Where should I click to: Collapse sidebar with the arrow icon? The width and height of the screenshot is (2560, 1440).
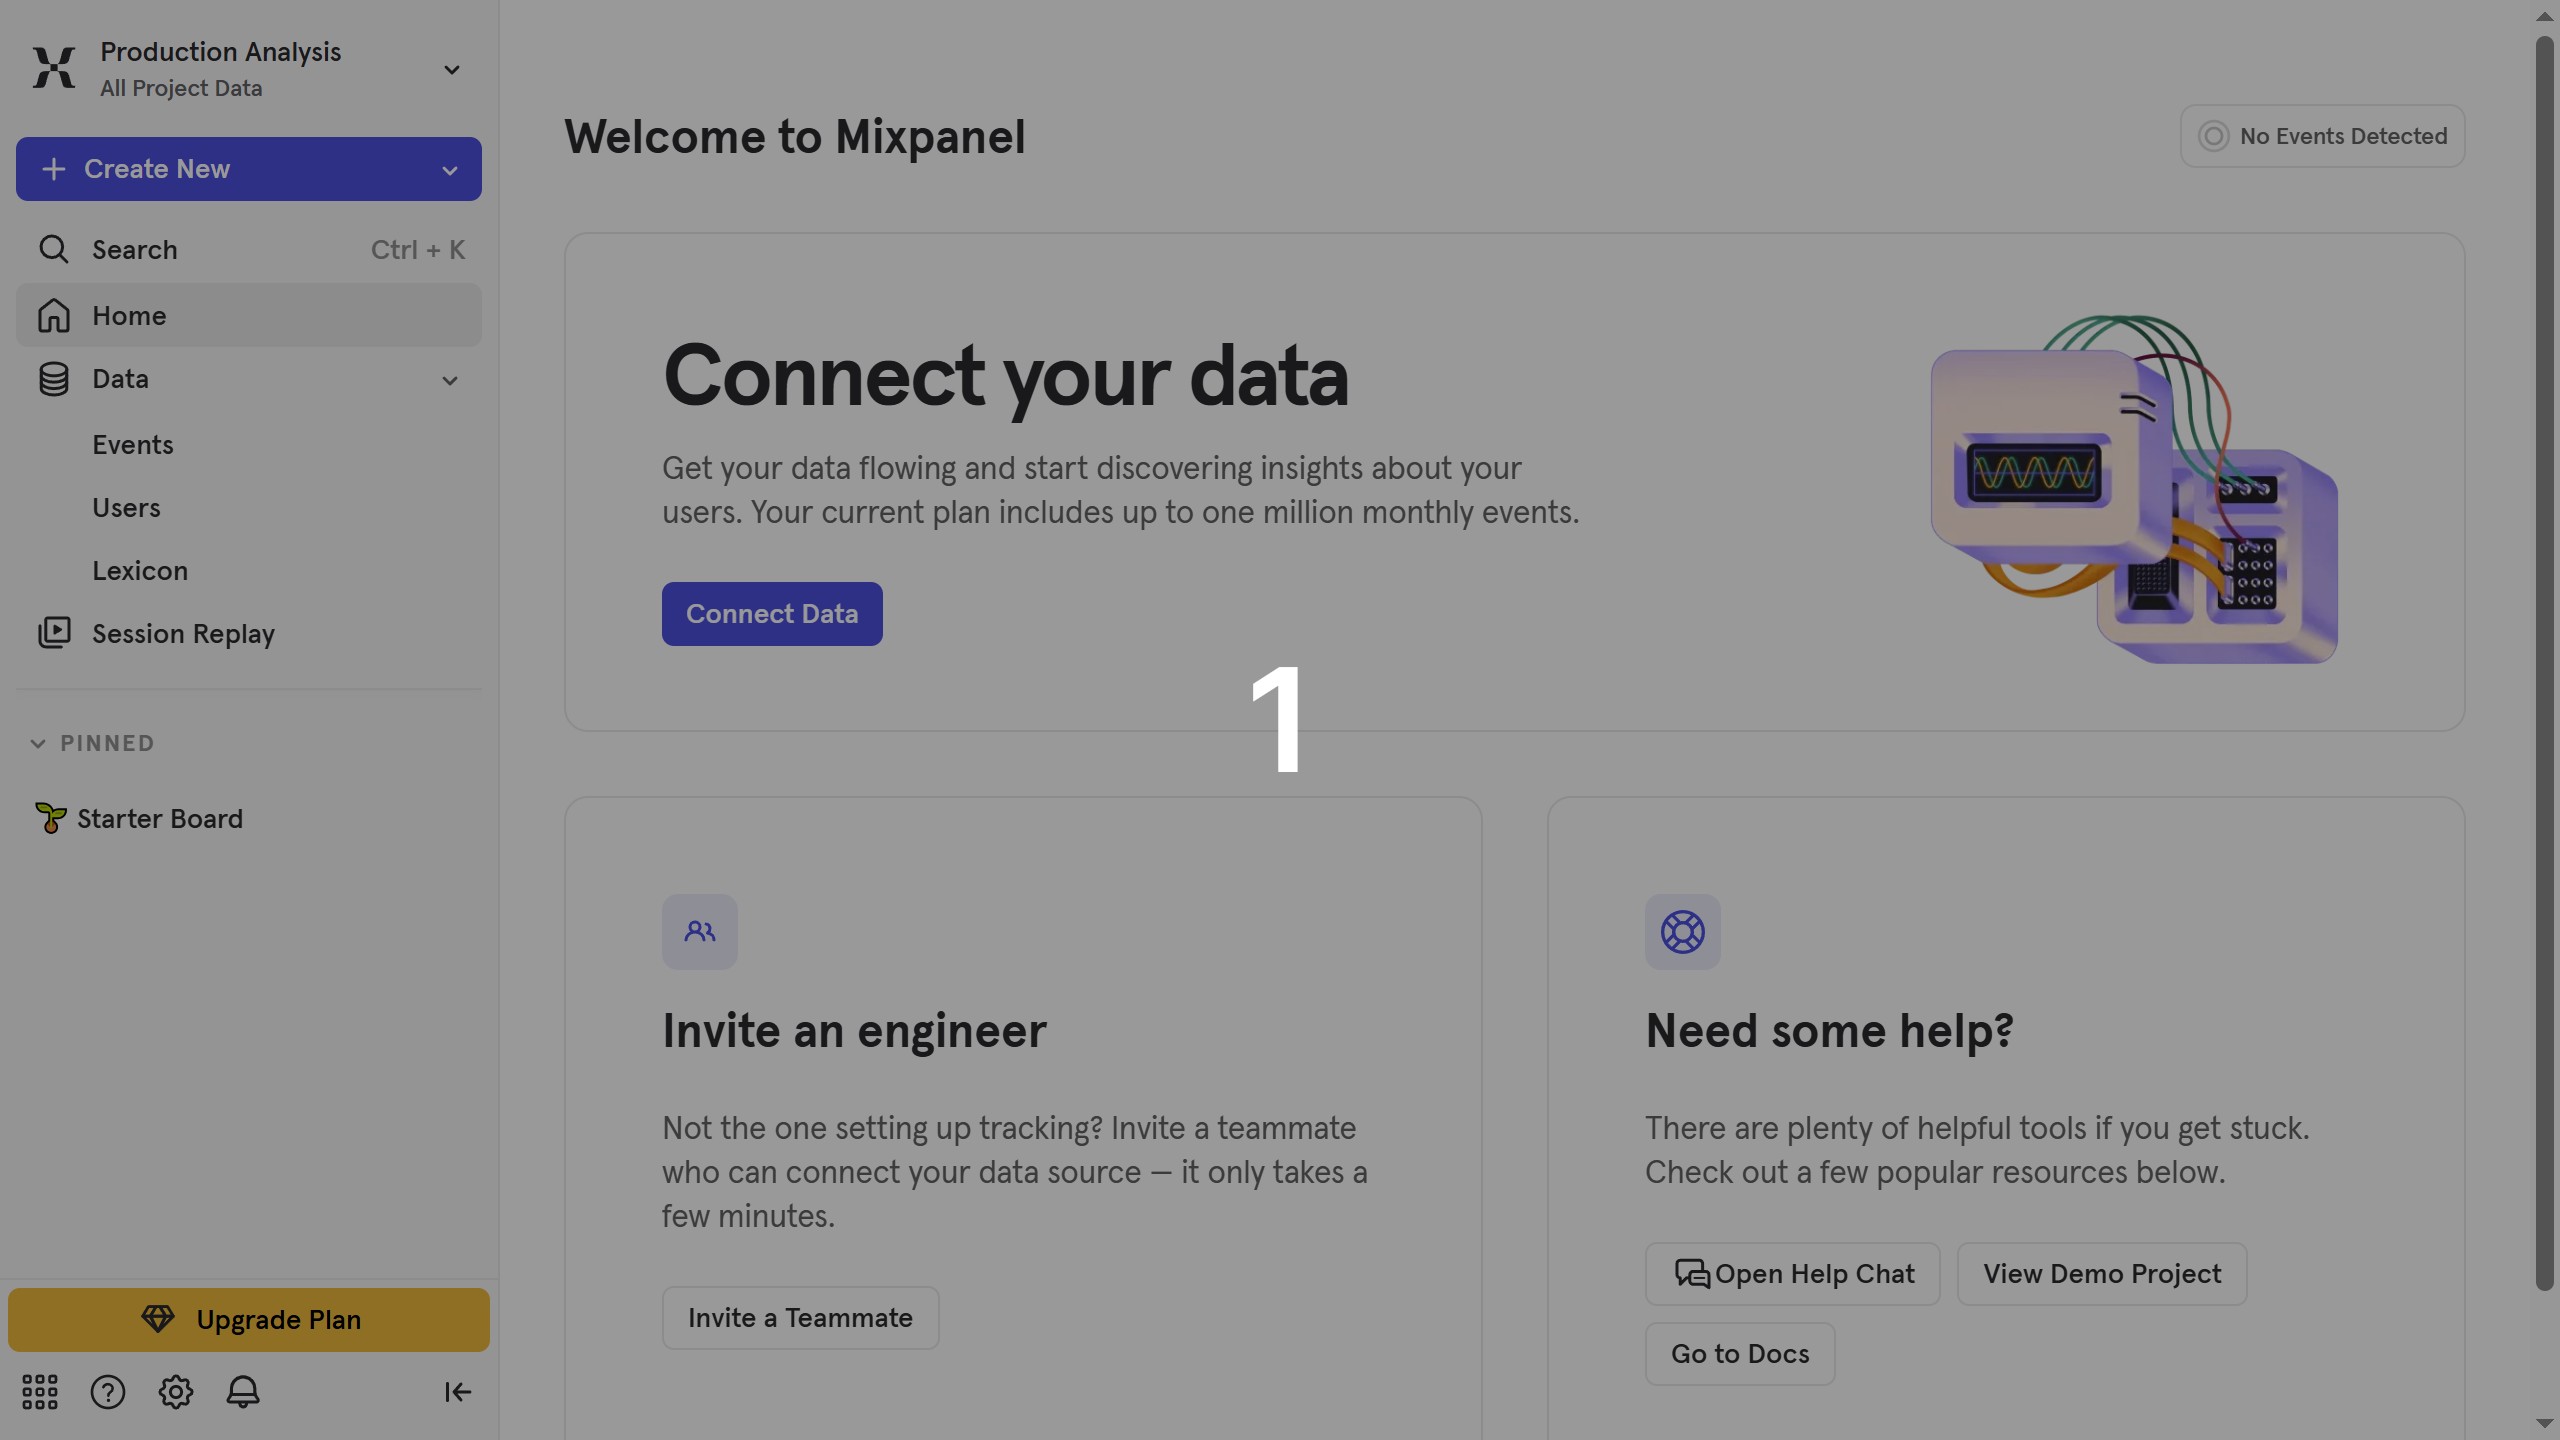pos(457,1392)
